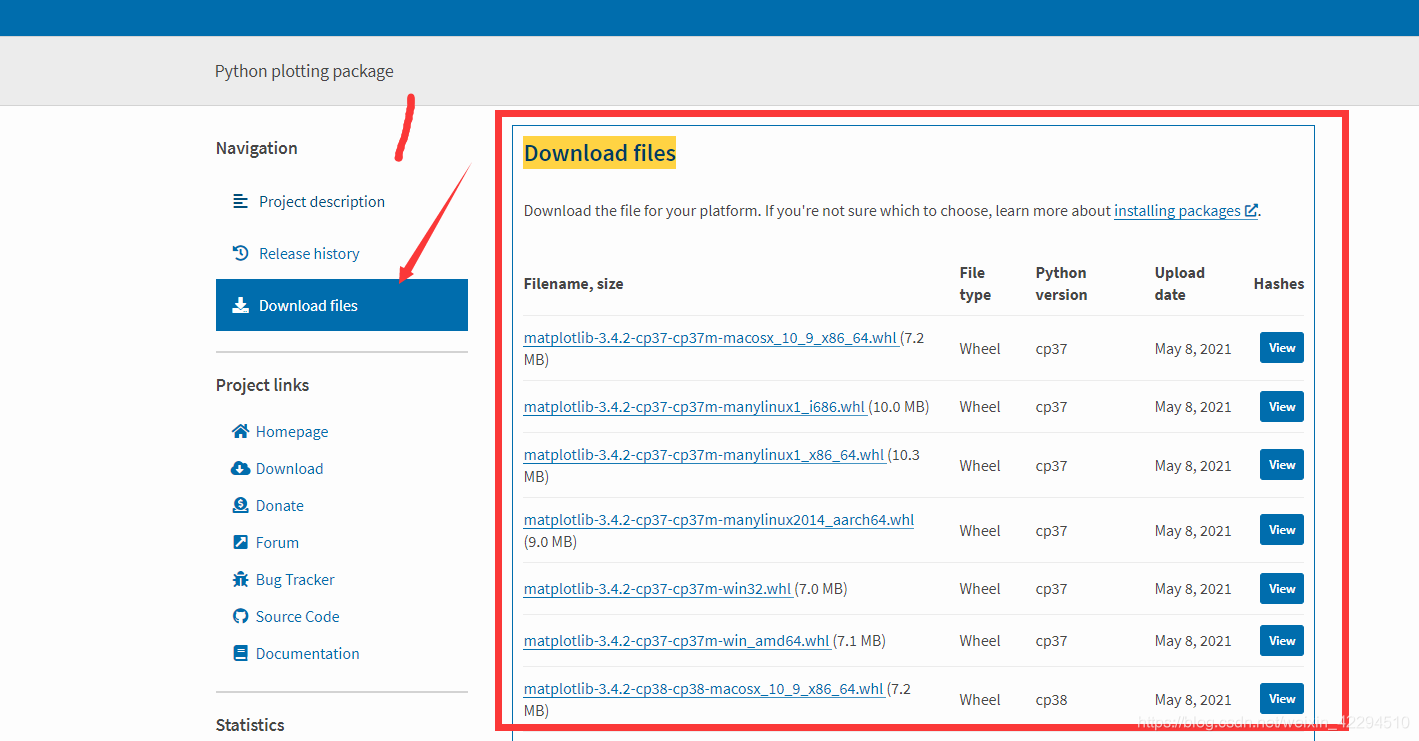This screenshot has height=741, width=1419.
Task: Click the cloud Download icon
Action: [x=240, y=468]
